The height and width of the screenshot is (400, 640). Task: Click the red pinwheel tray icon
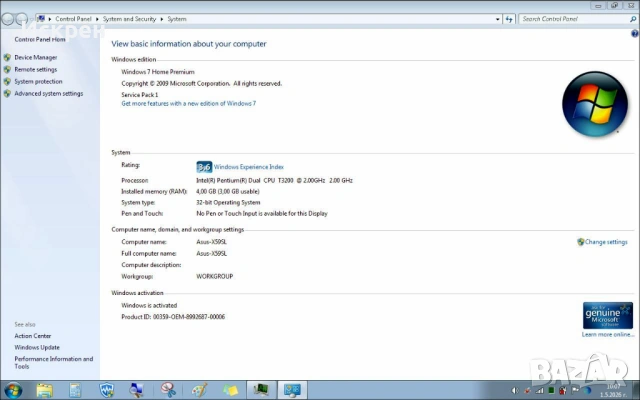click(x=527, y=391)
